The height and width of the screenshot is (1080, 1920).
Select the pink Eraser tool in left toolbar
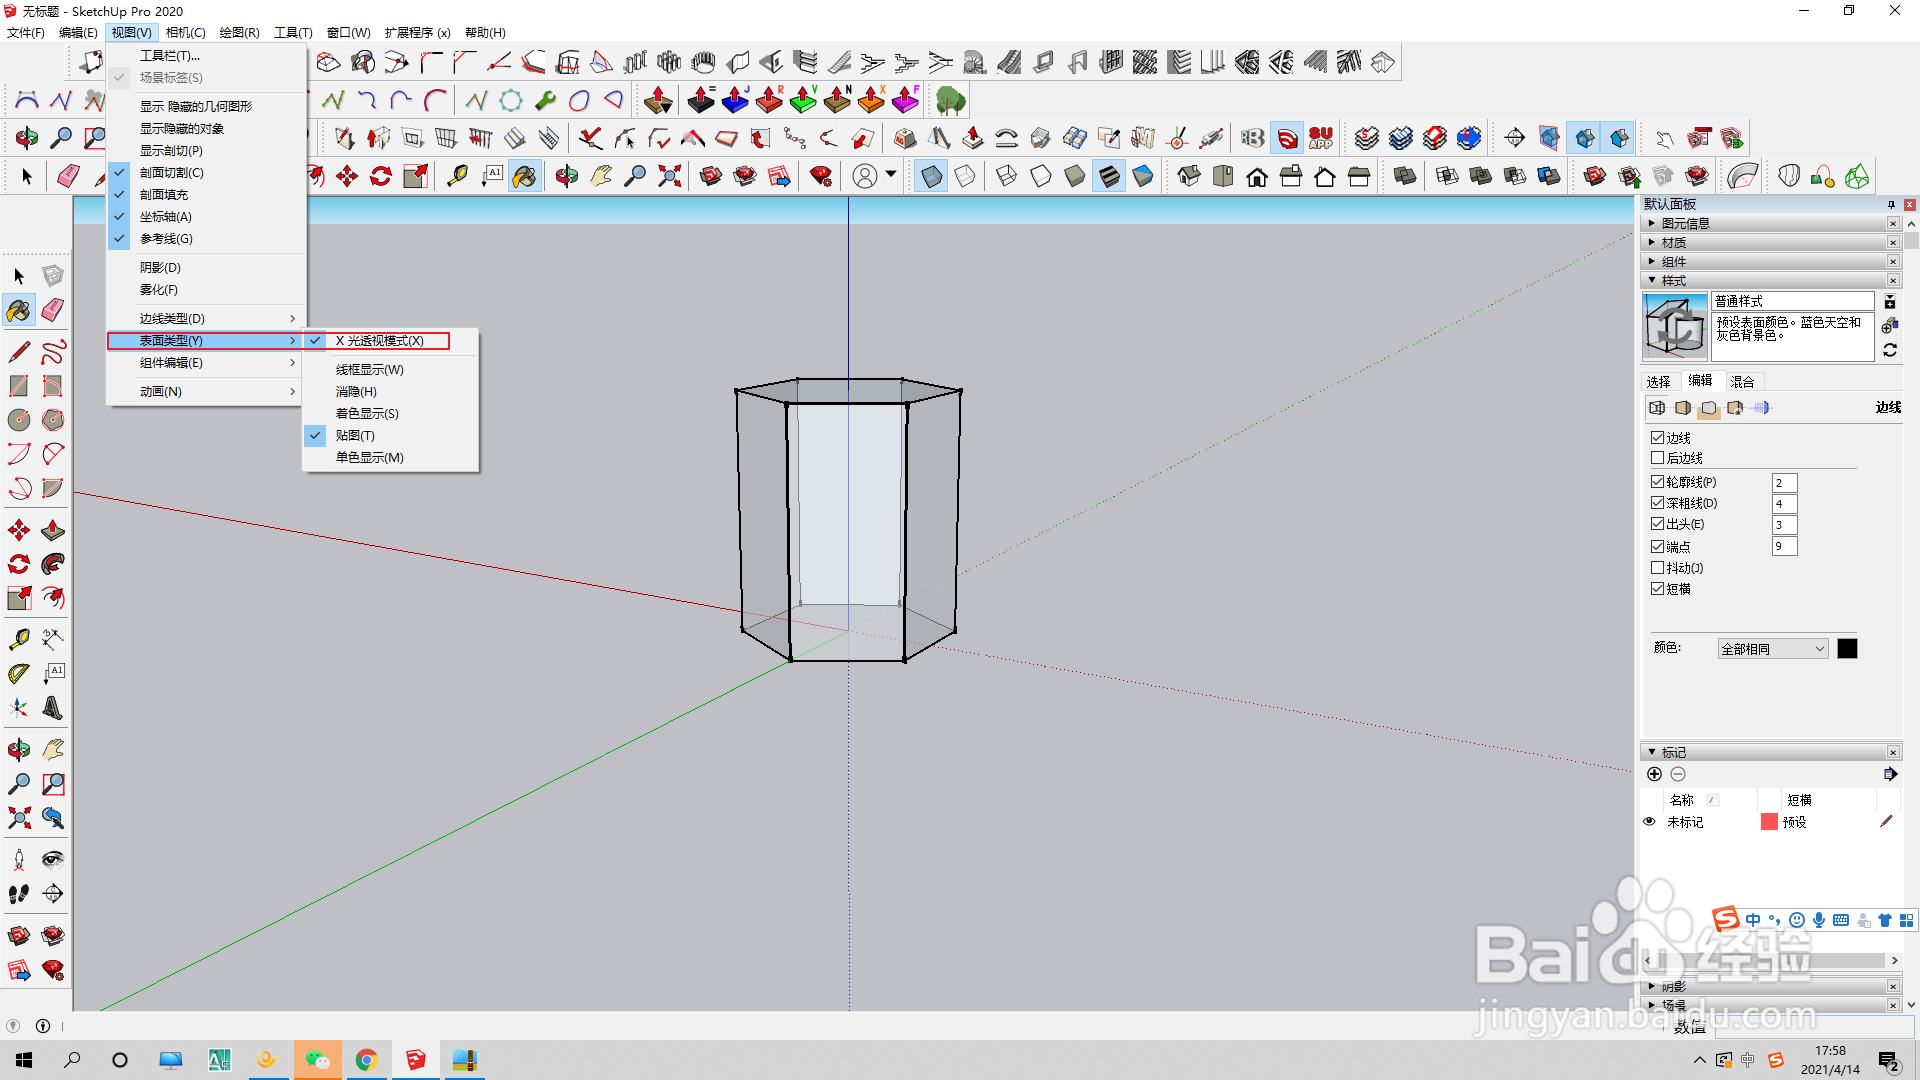pos(53,311)
